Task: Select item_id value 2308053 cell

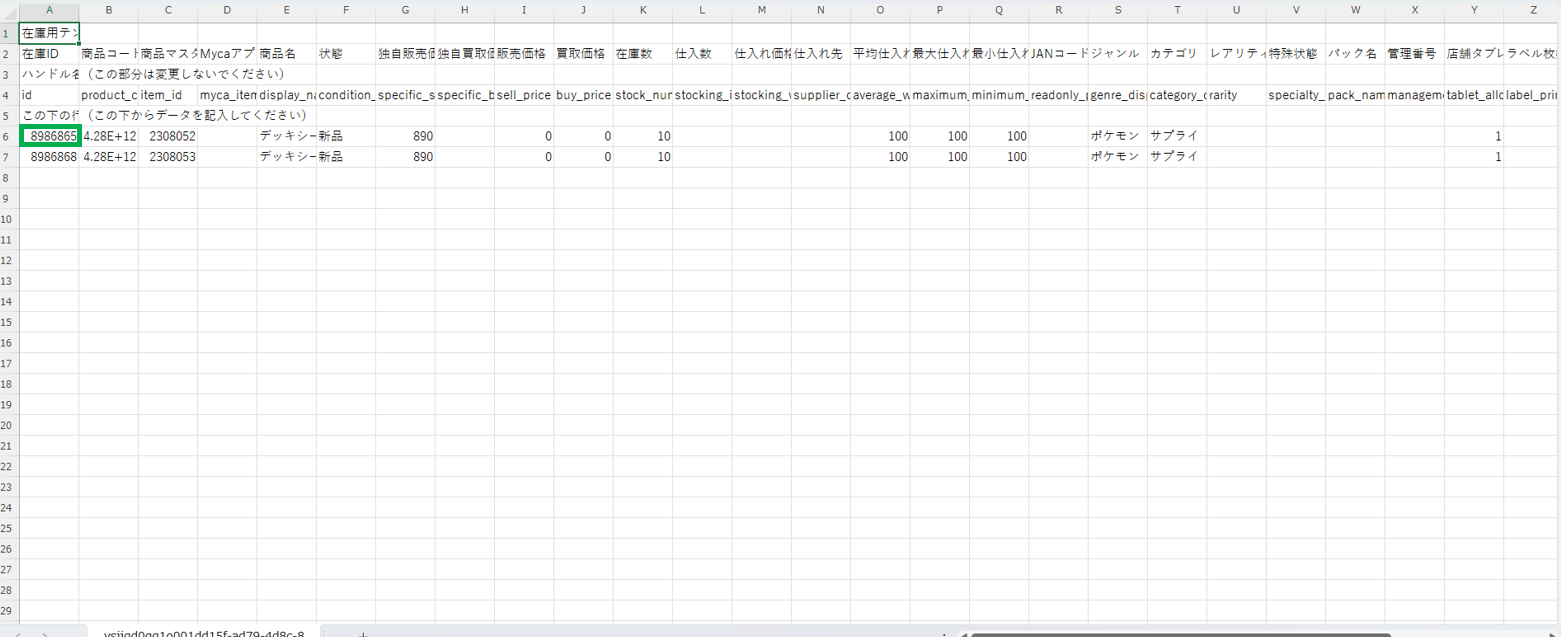Action: pyautogui.click(x=168, y=156)
